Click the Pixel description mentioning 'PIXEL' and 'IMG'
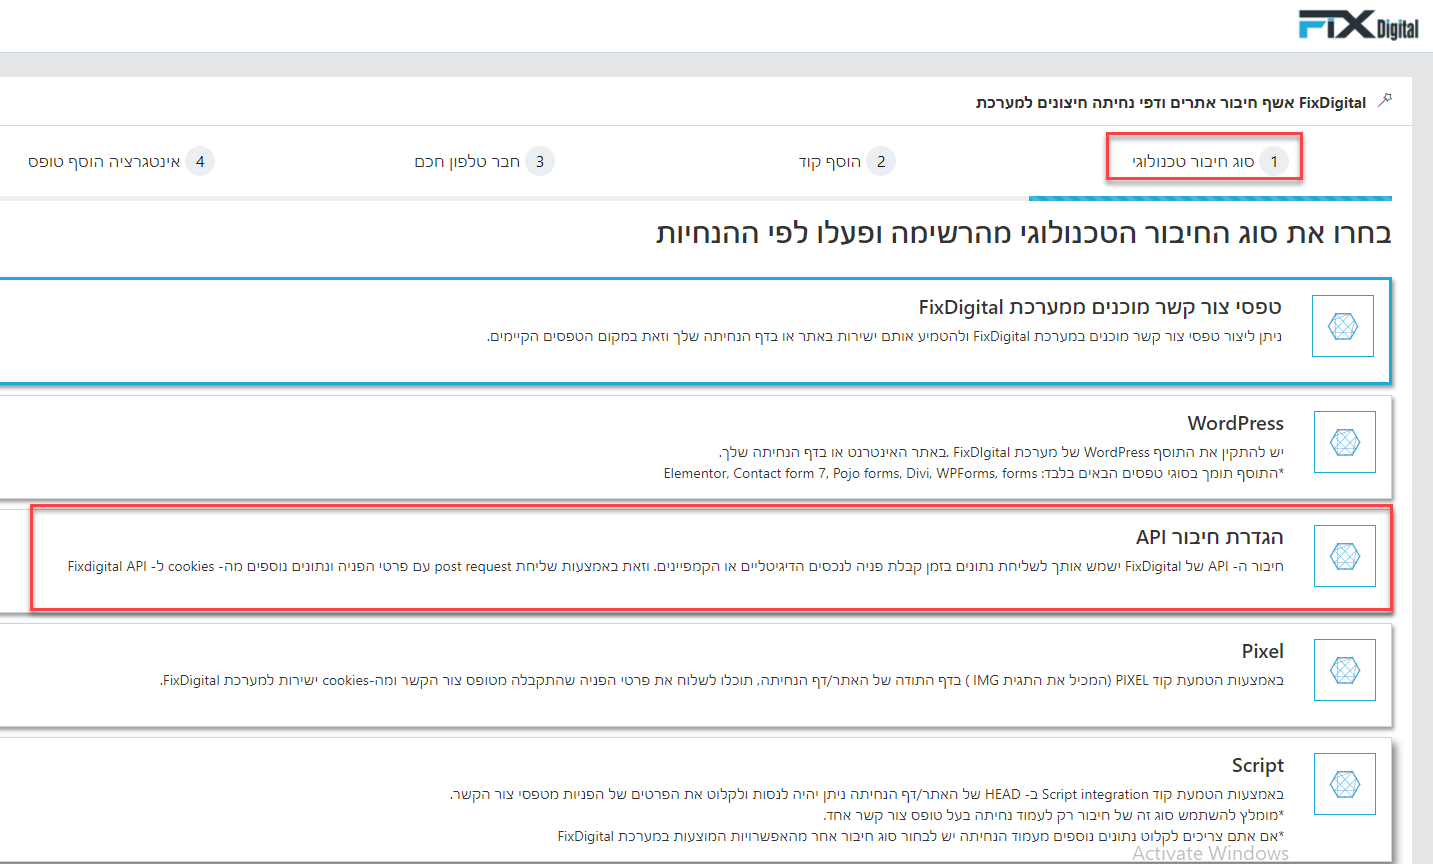 [722, 680]
